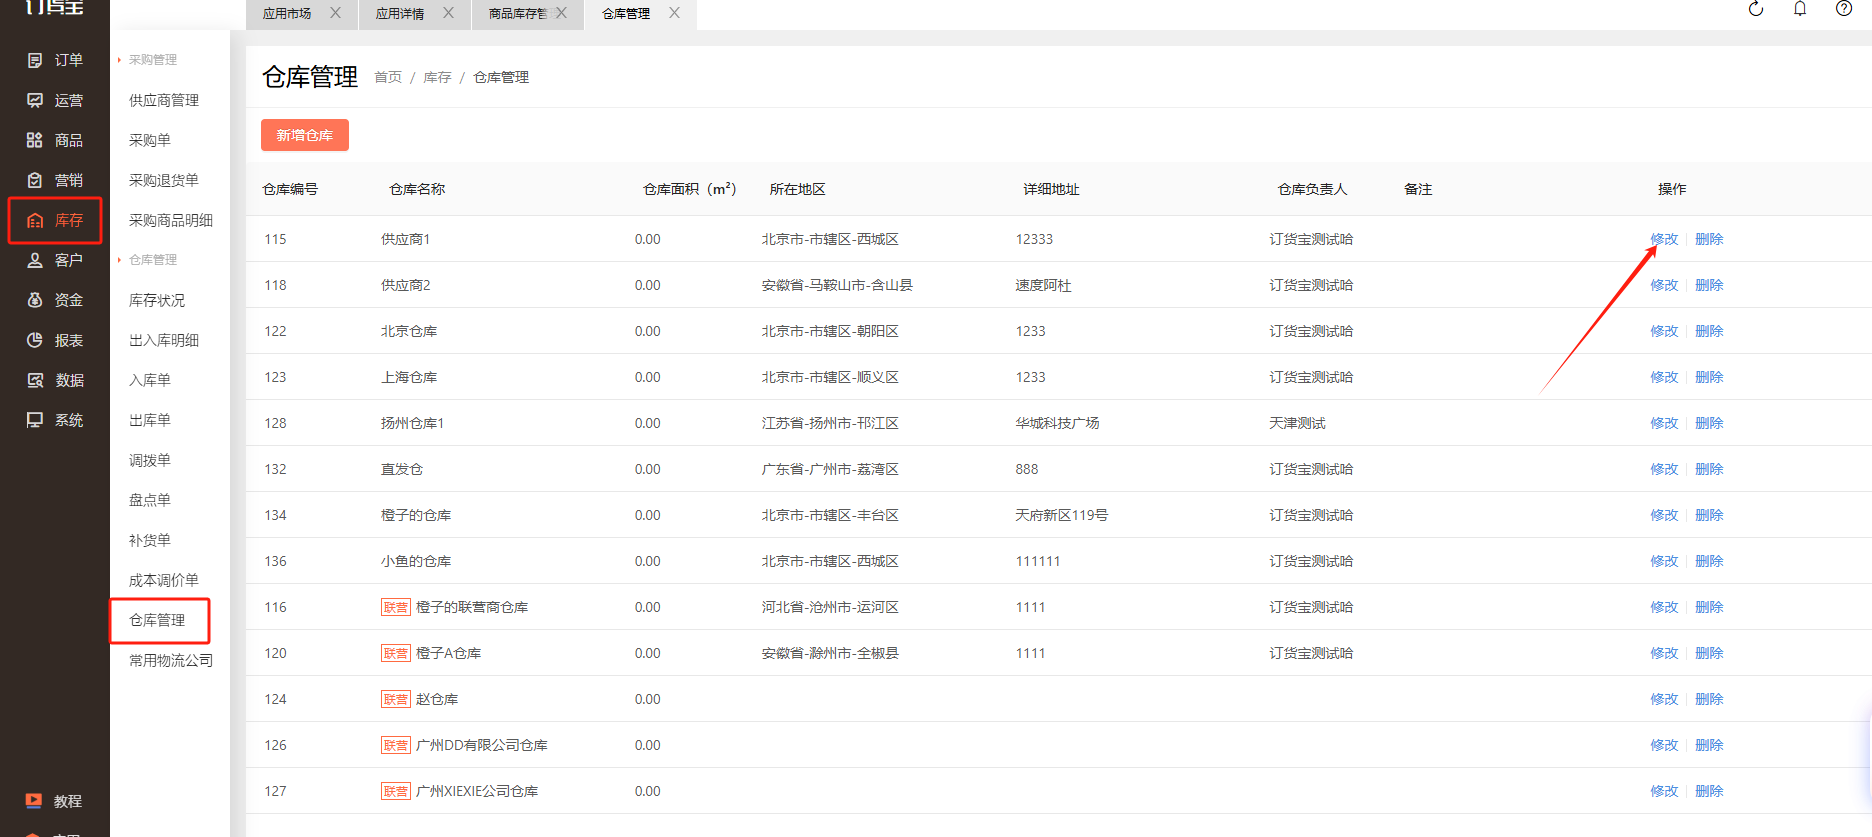Click 修改 for warehouse 小鱼的仓库

tap(1664, 561)
